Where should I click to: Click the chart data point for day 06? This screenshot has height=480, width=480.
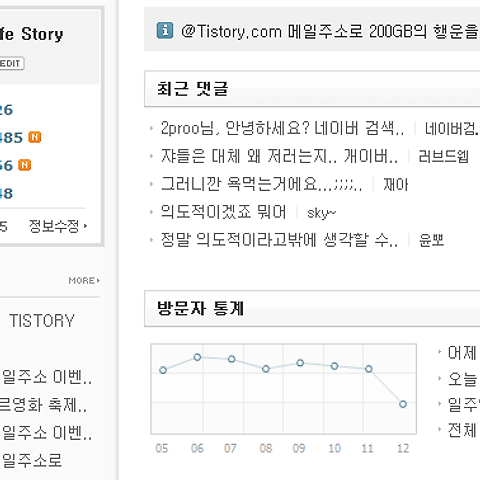coord(197,357)
